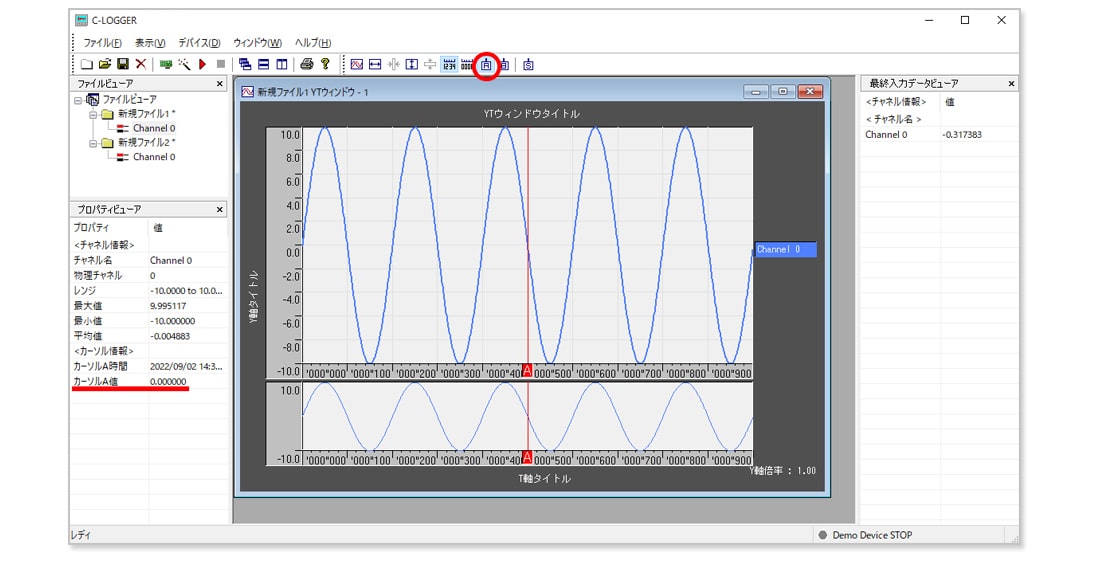The height and width of the screenshot is (562, 1100).
Task: Click the Save floppy disk icon
Action: coord(122,64)
